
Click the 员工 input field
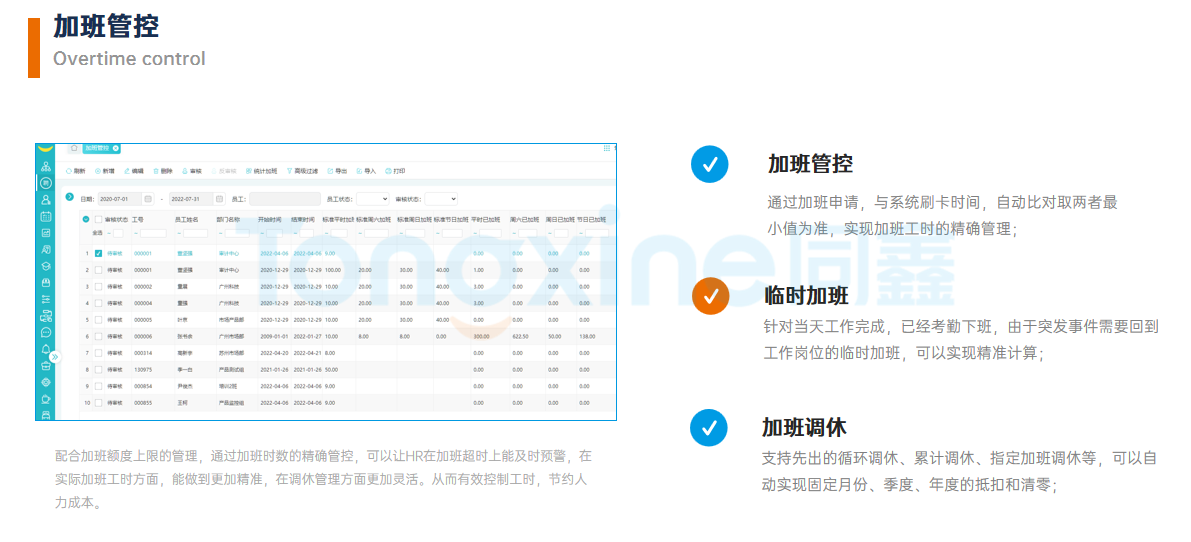tap(284, 199)
